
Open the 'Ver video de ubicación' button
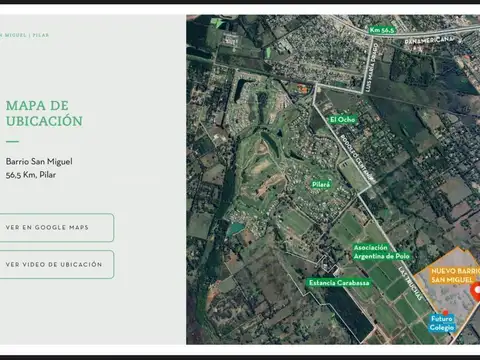pyautogui.click(x=57, y=264)
